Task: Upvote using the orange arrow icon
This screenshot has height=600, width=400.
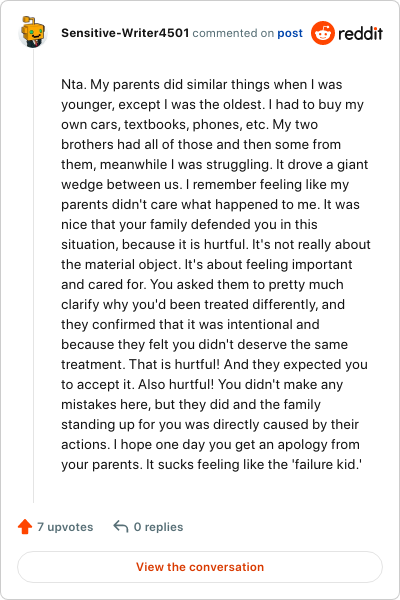Action: pyautogui.click(x=25, y=527)
